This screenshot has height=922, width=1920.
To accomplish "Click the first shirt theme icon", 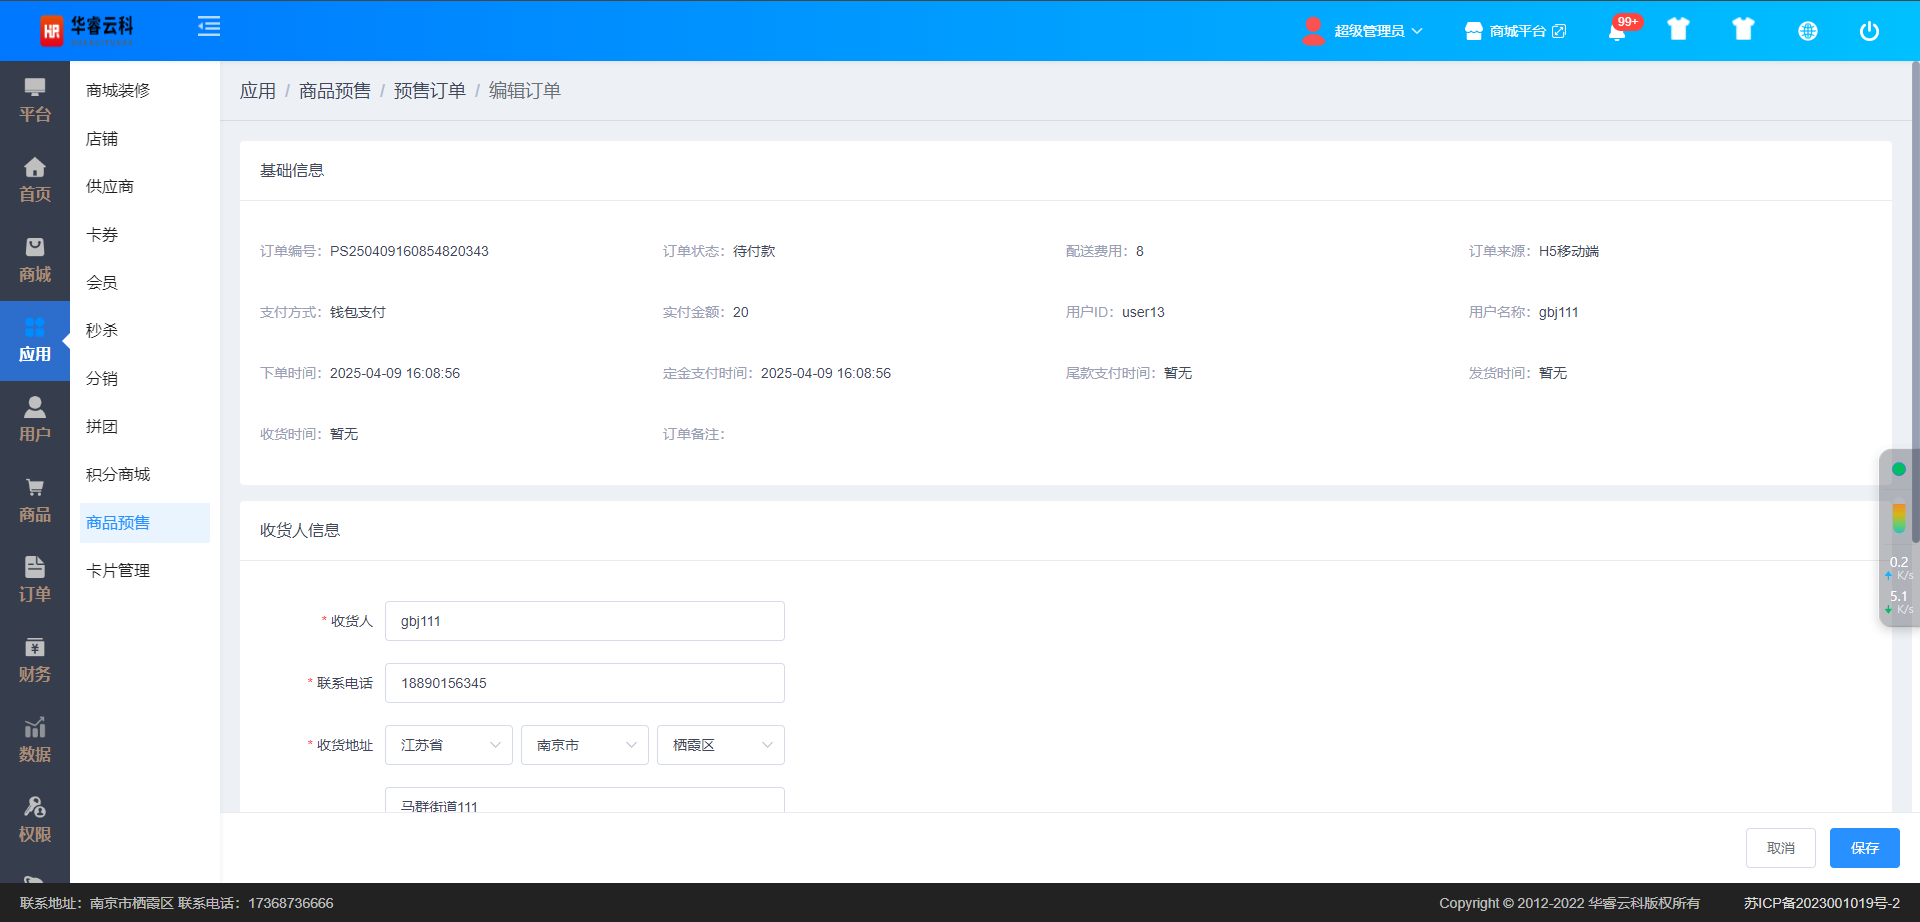I will [1678, 30].
